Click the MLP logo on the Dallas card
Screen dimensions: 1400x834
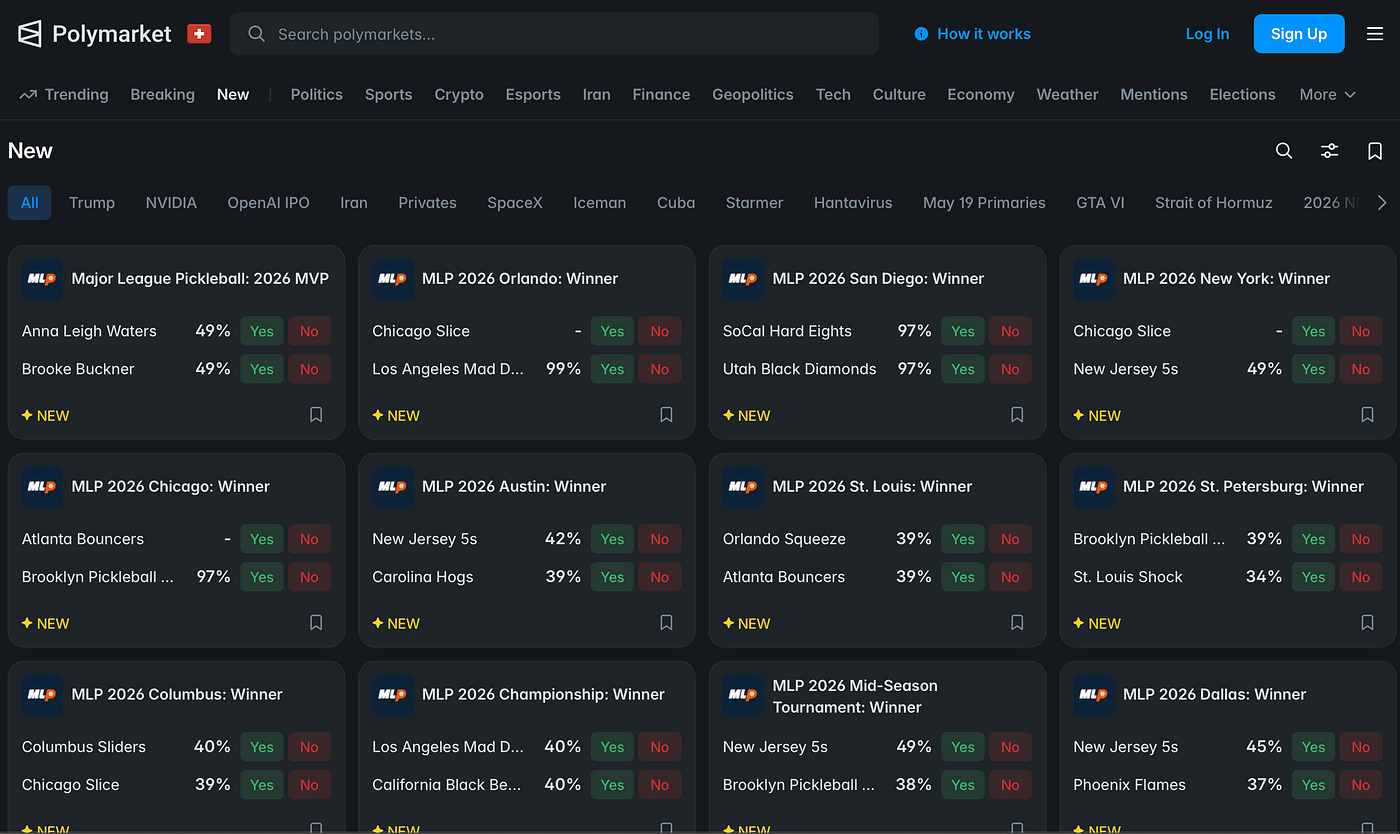pyautogui.click(x=1094, y=695)
